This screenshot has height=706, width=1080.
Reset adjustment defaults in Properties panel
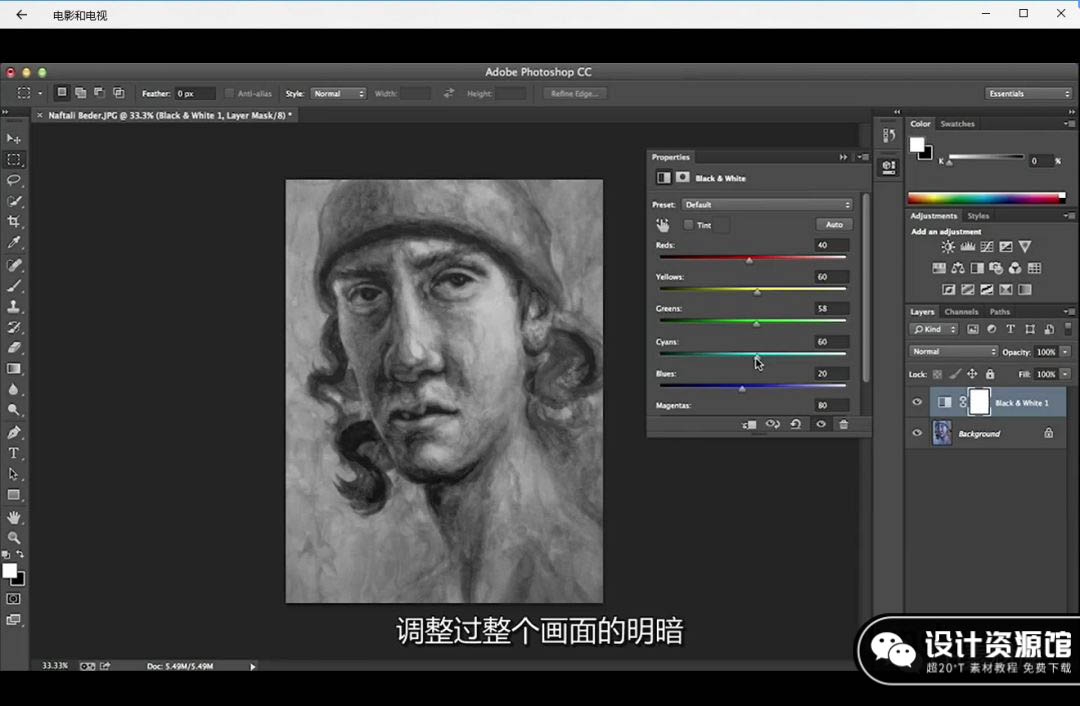click(796, 424)
